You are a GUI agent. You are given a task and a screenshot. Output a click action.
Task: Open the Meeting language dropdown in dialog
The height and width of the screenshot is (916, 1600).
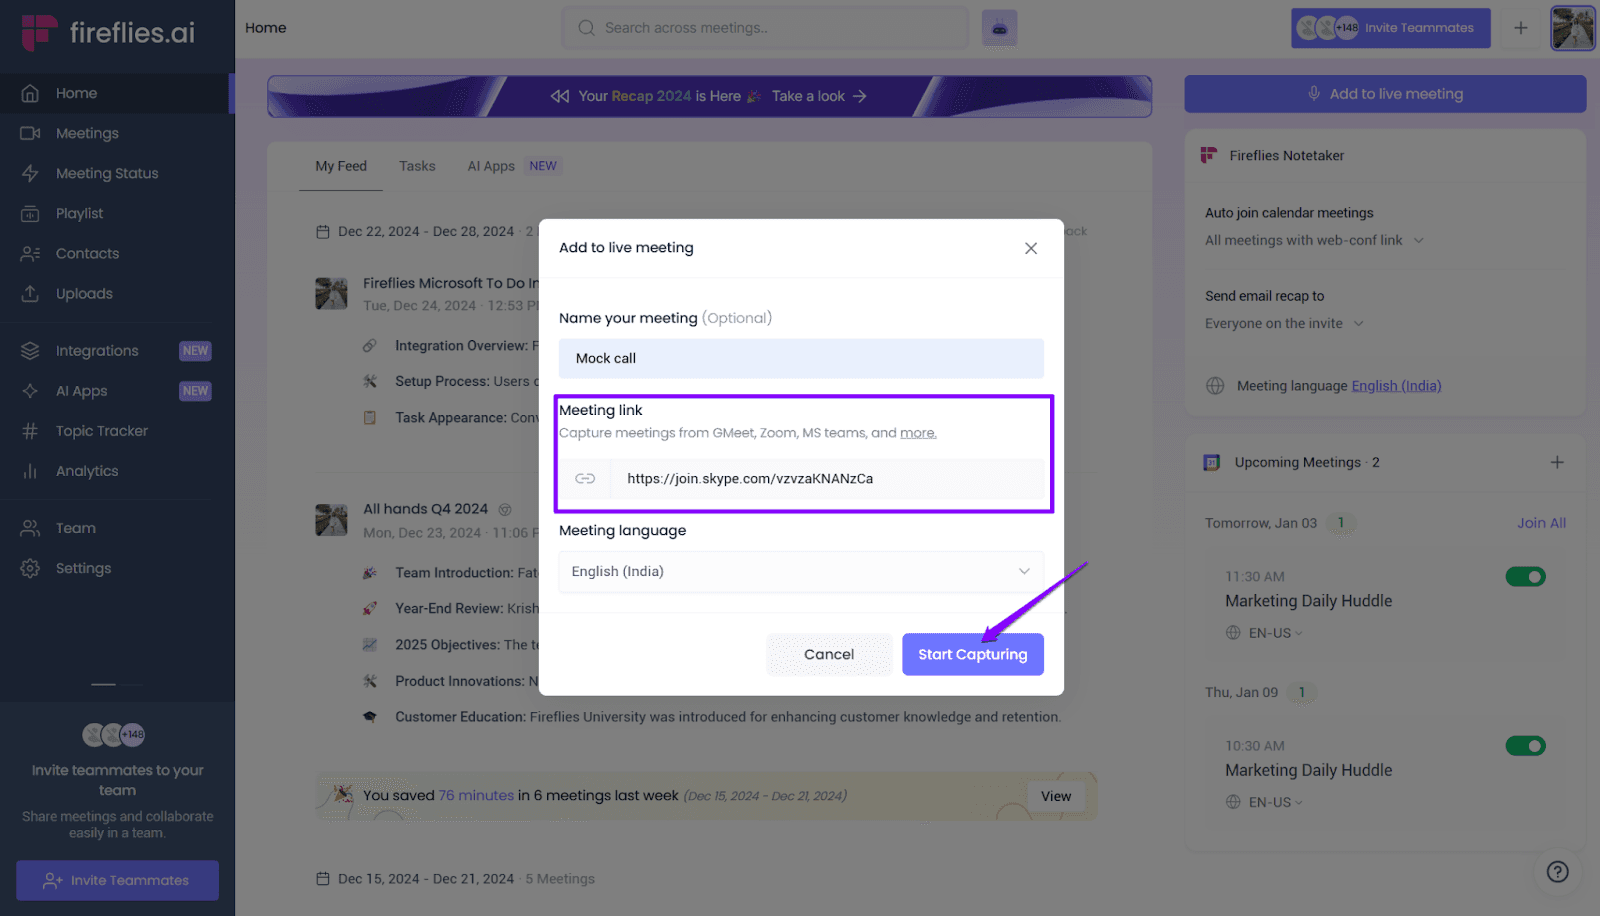pos(801,571)
